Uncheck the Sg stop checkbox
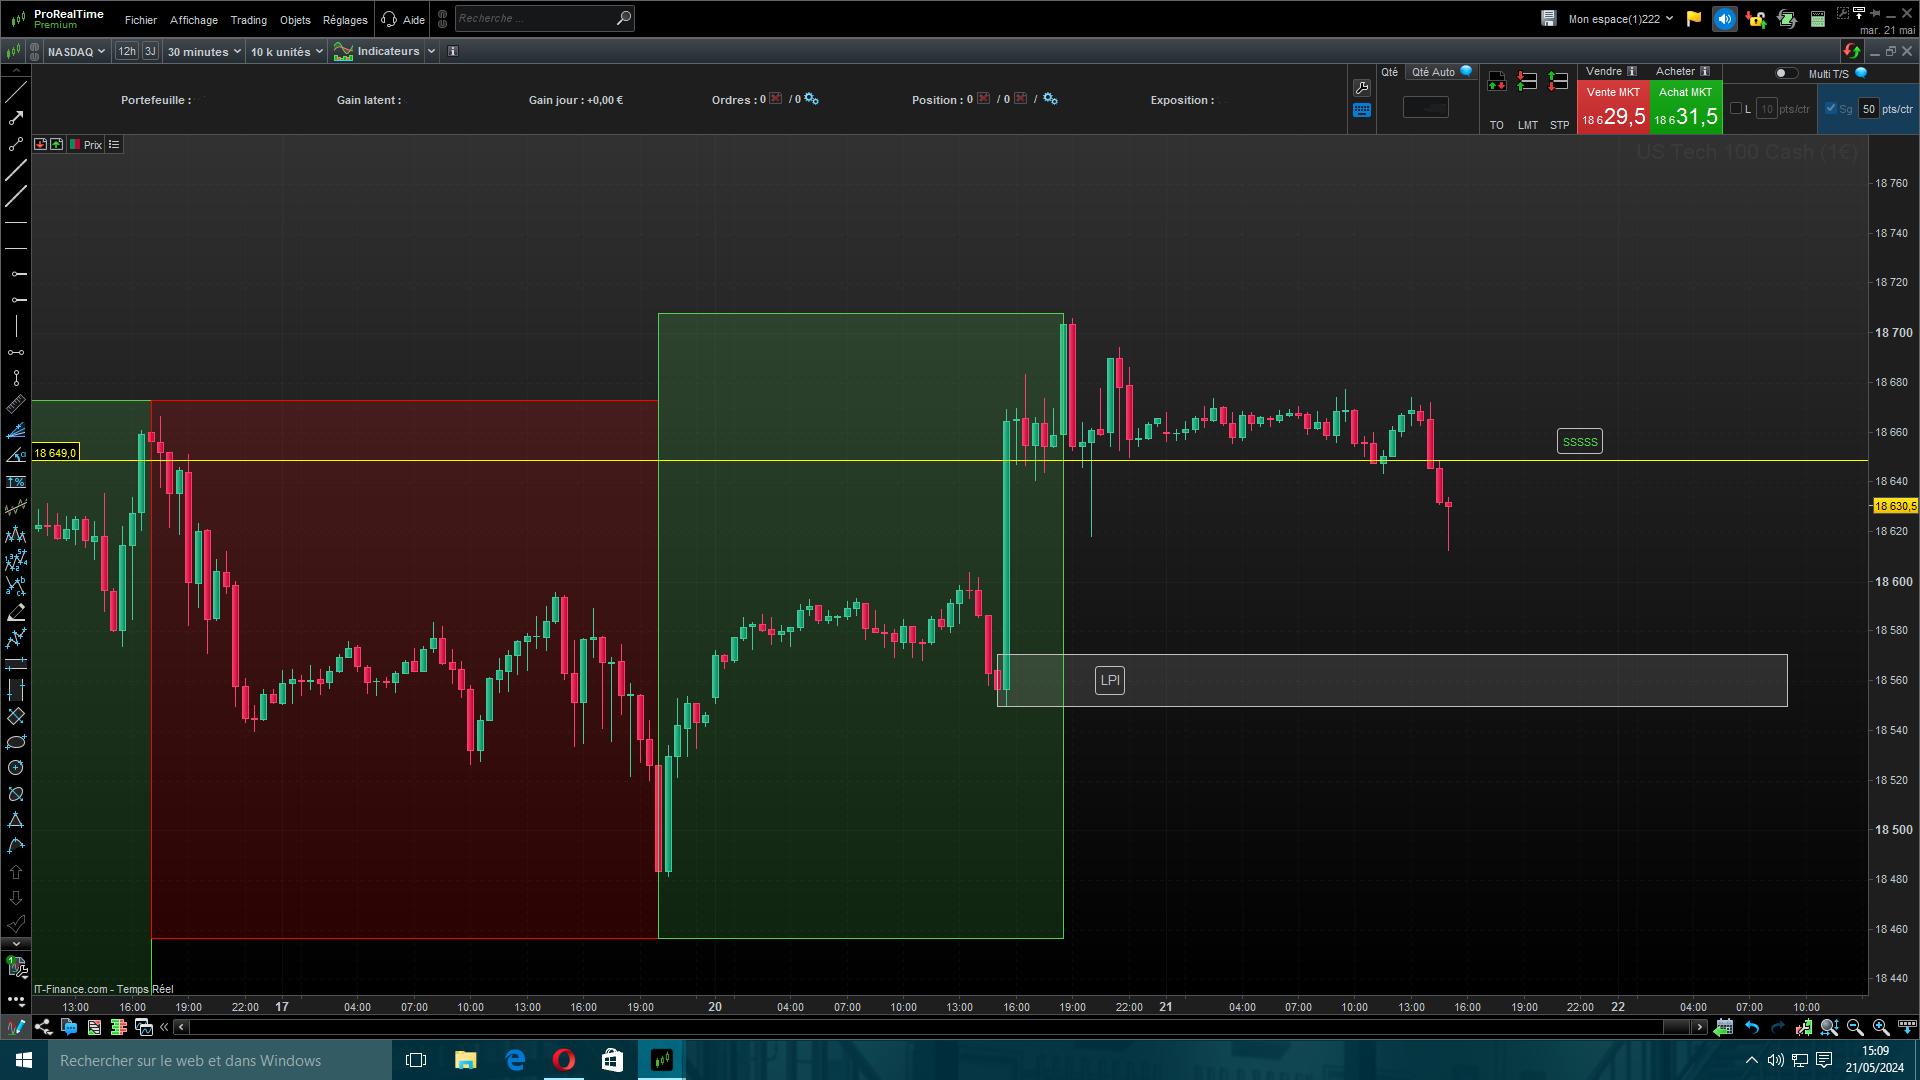The height and width of the screenshot is (1080, 1920). (x=1831, y=109)
